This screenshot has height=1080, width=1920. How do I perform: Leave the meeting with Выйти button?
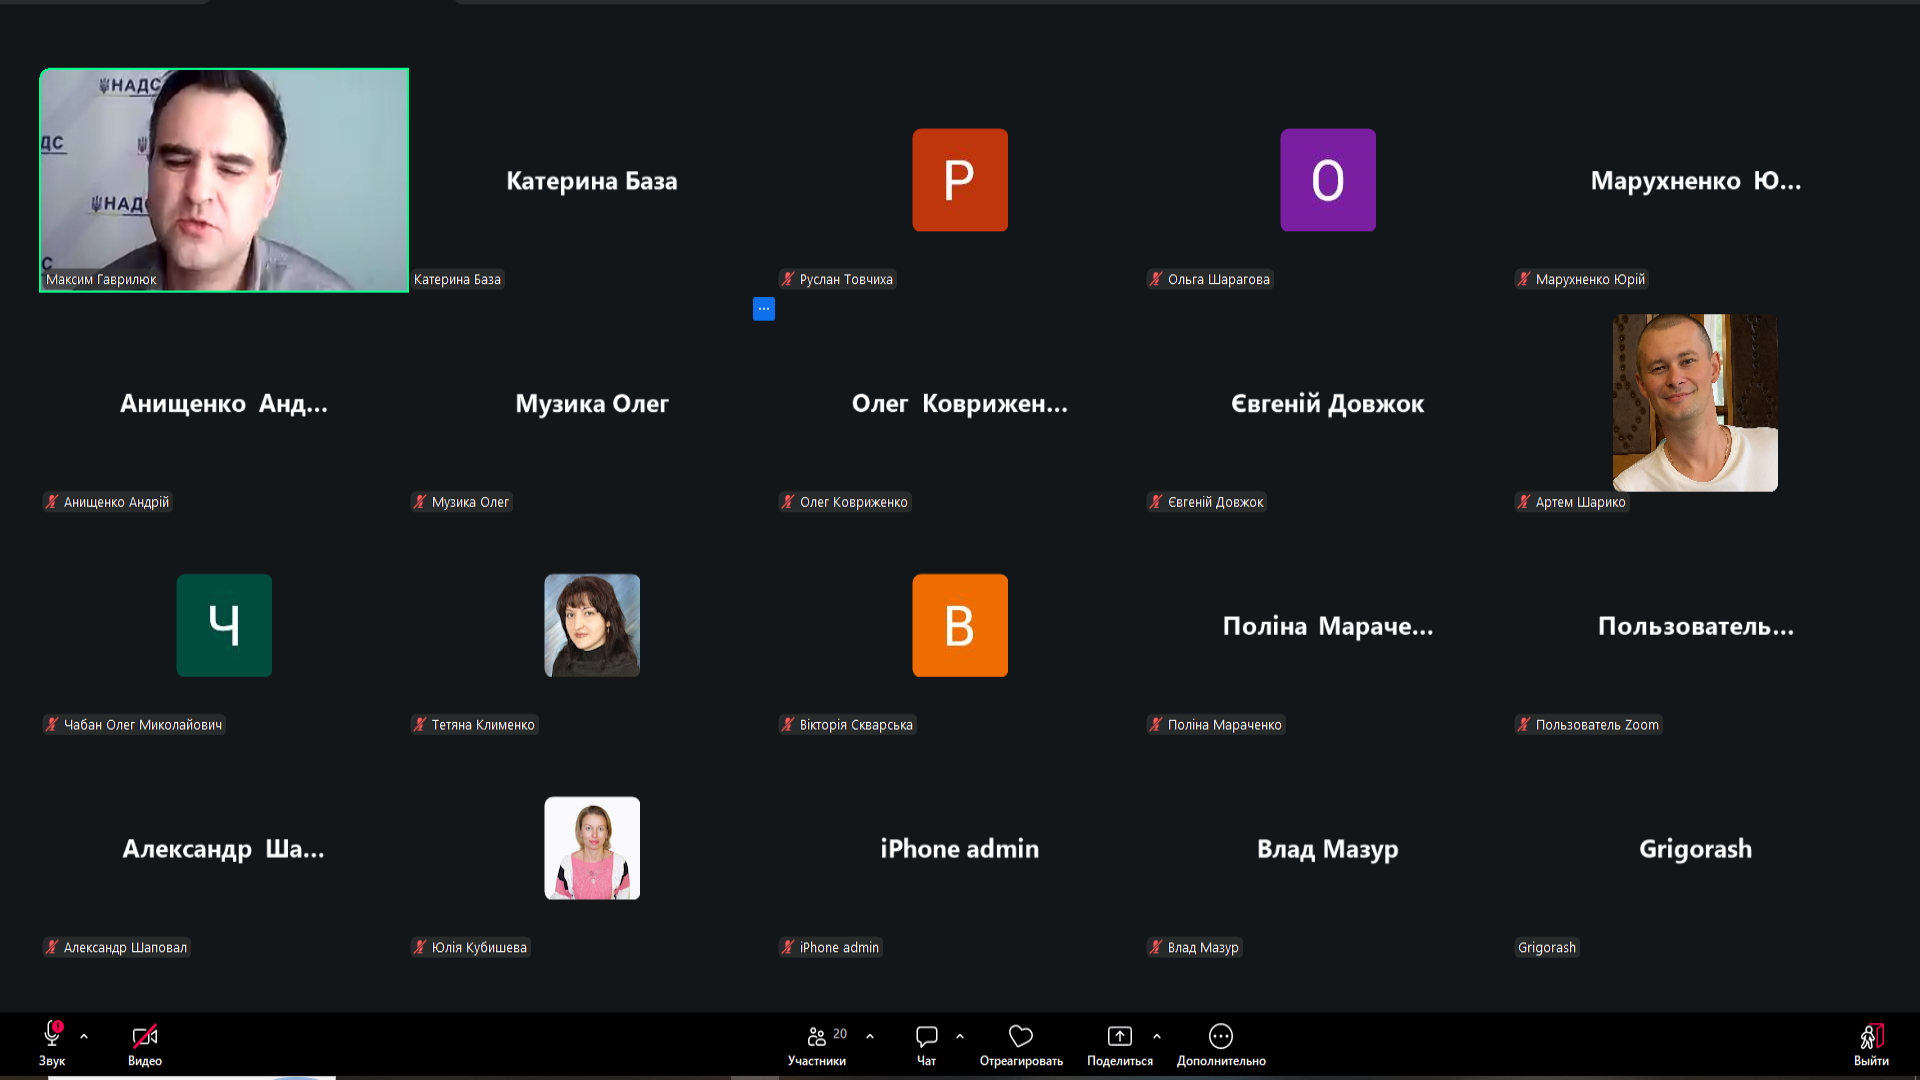[1871, 1044]
